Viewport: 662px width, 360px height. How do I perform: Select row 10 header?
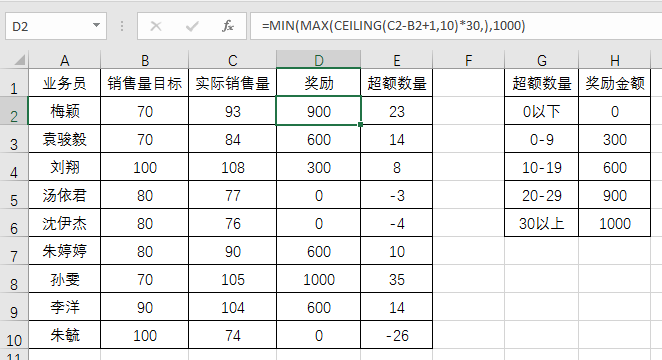[x=14, y=335]
